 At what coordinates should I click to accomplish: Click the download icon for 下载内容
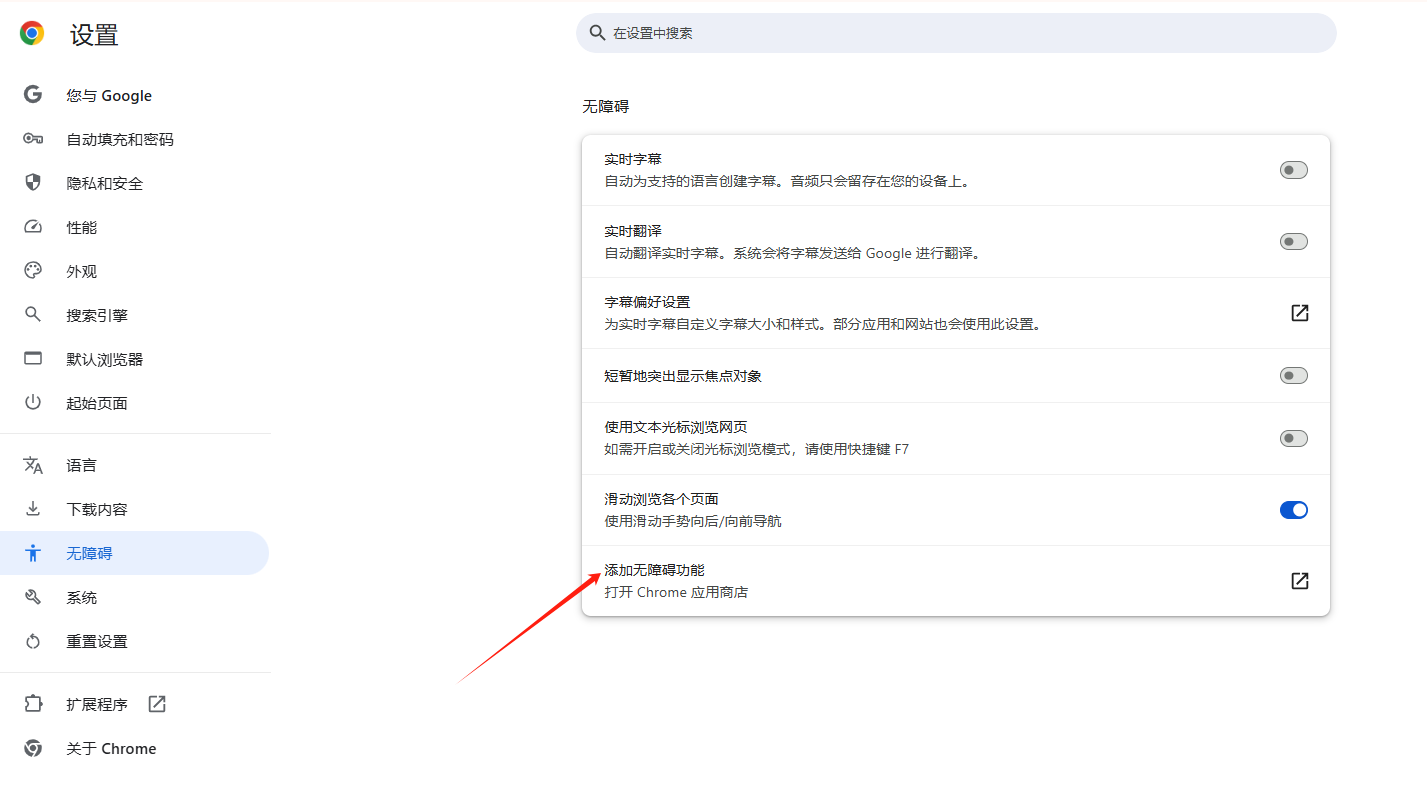click(x=33, y=509)
